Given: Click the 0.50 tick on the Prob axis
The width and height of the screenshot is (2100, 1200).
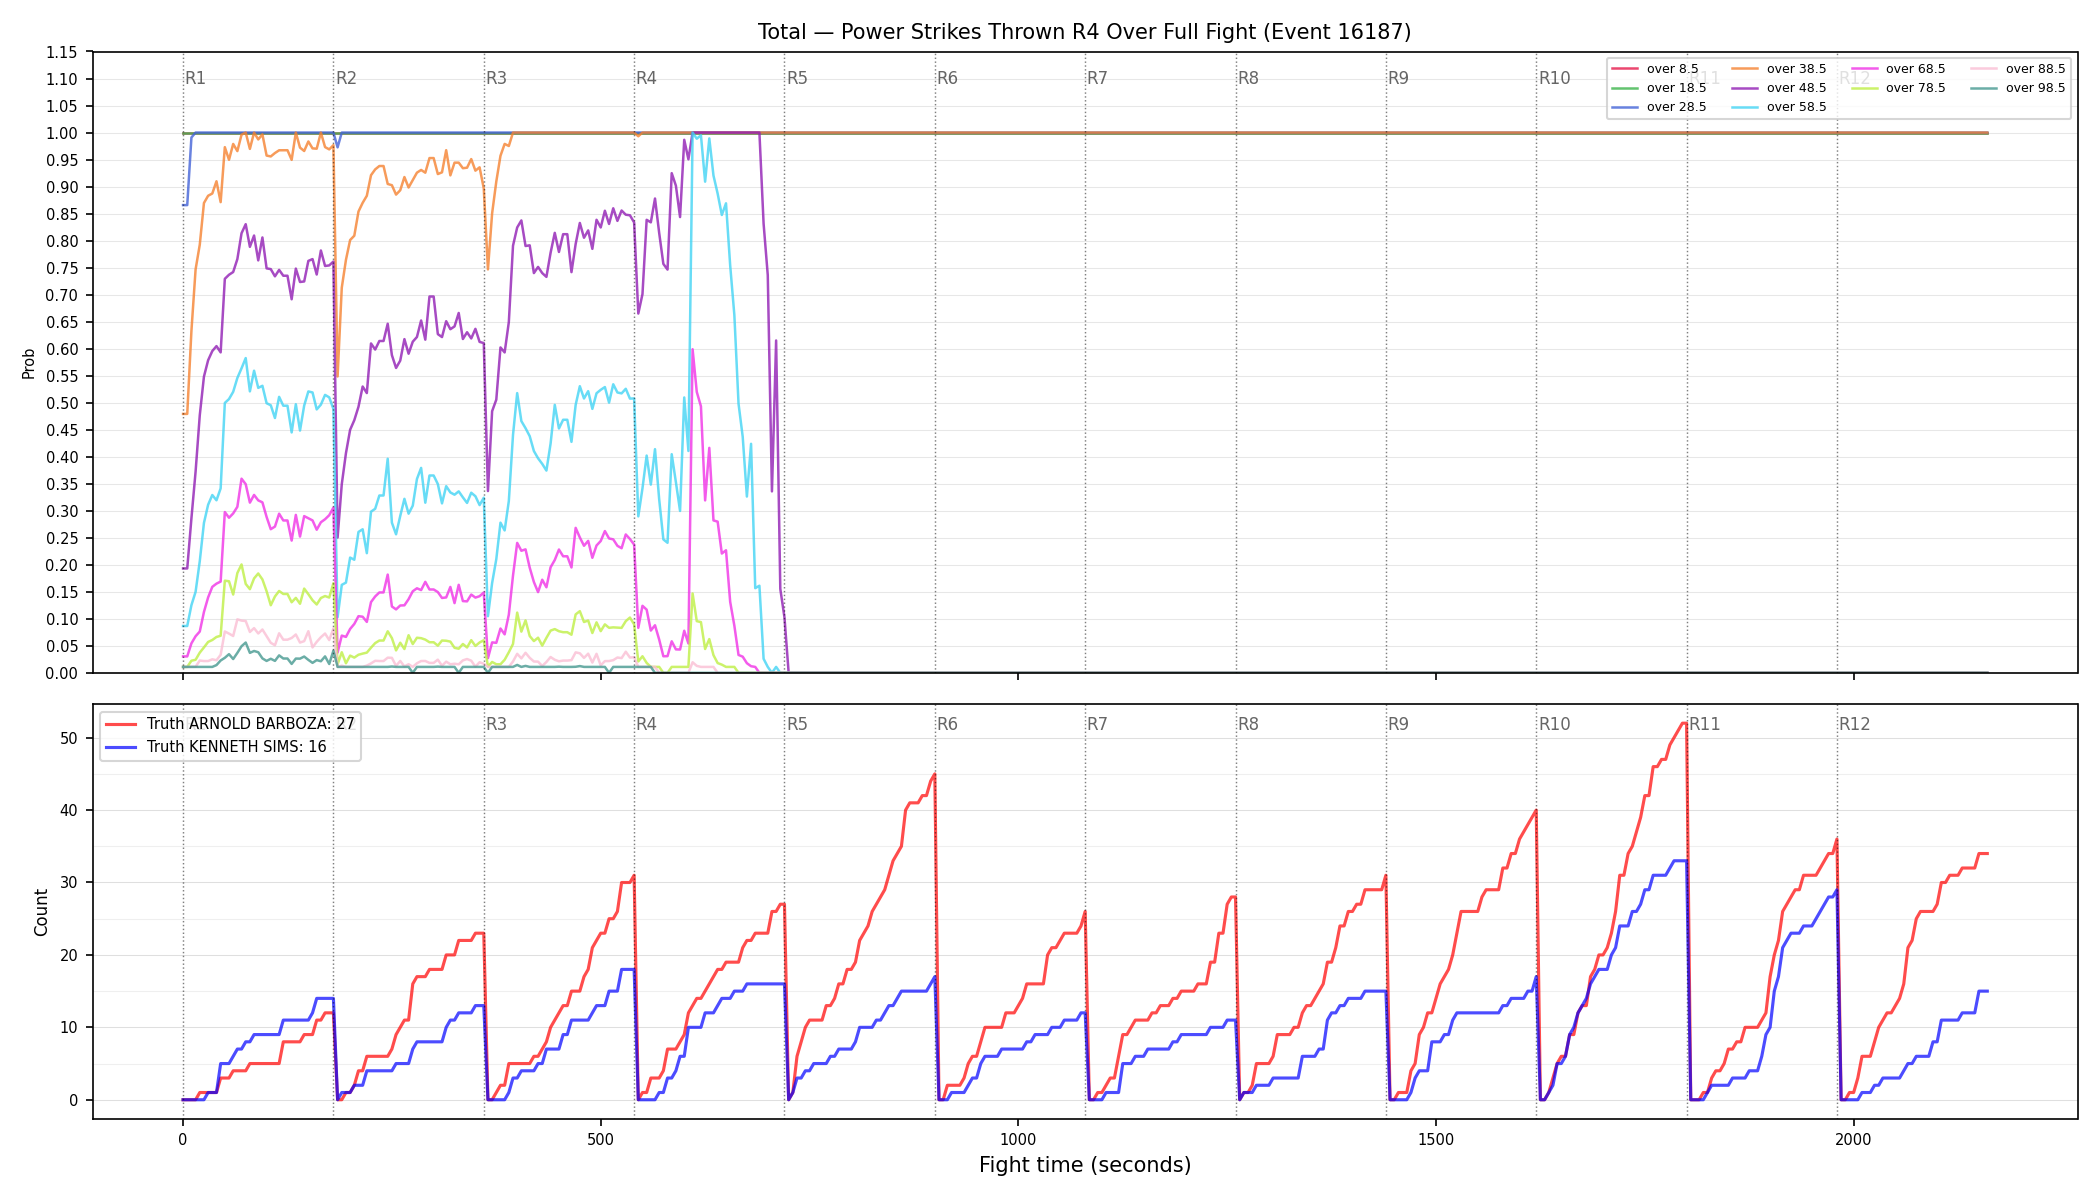Looking at the screenshot, I should click(x=61, y=403).
